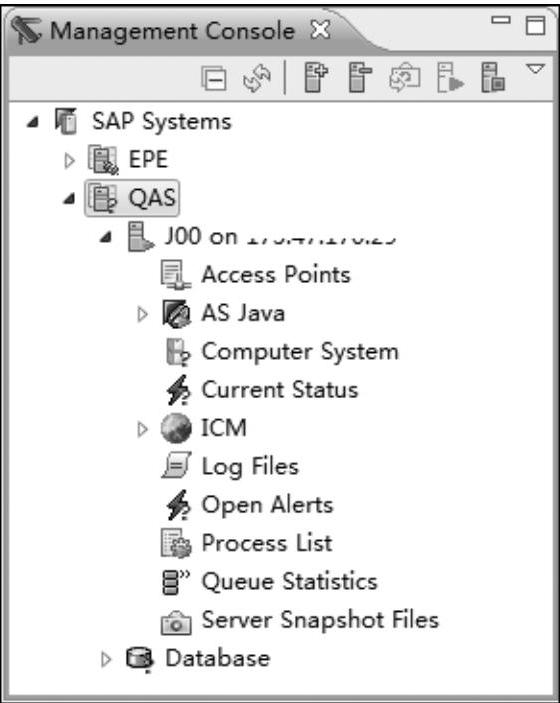Click the Access Points icon
The image size is (560, 703).
(x=176, y=275)
